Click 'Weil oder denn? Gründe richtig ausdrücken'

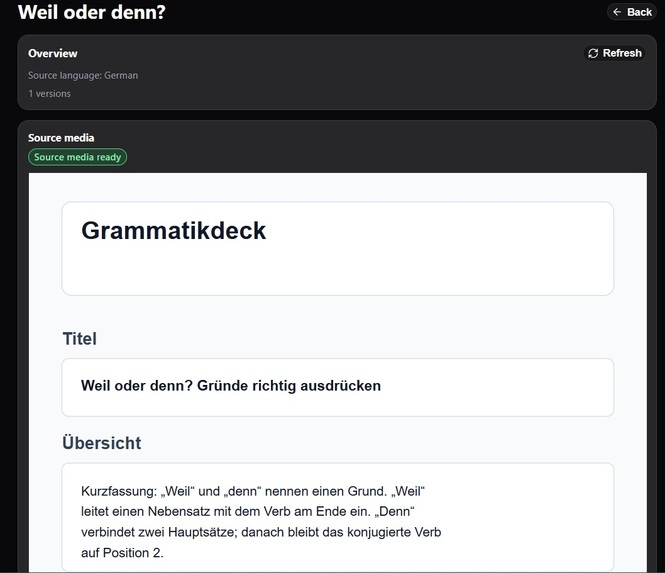pos(231,386)
